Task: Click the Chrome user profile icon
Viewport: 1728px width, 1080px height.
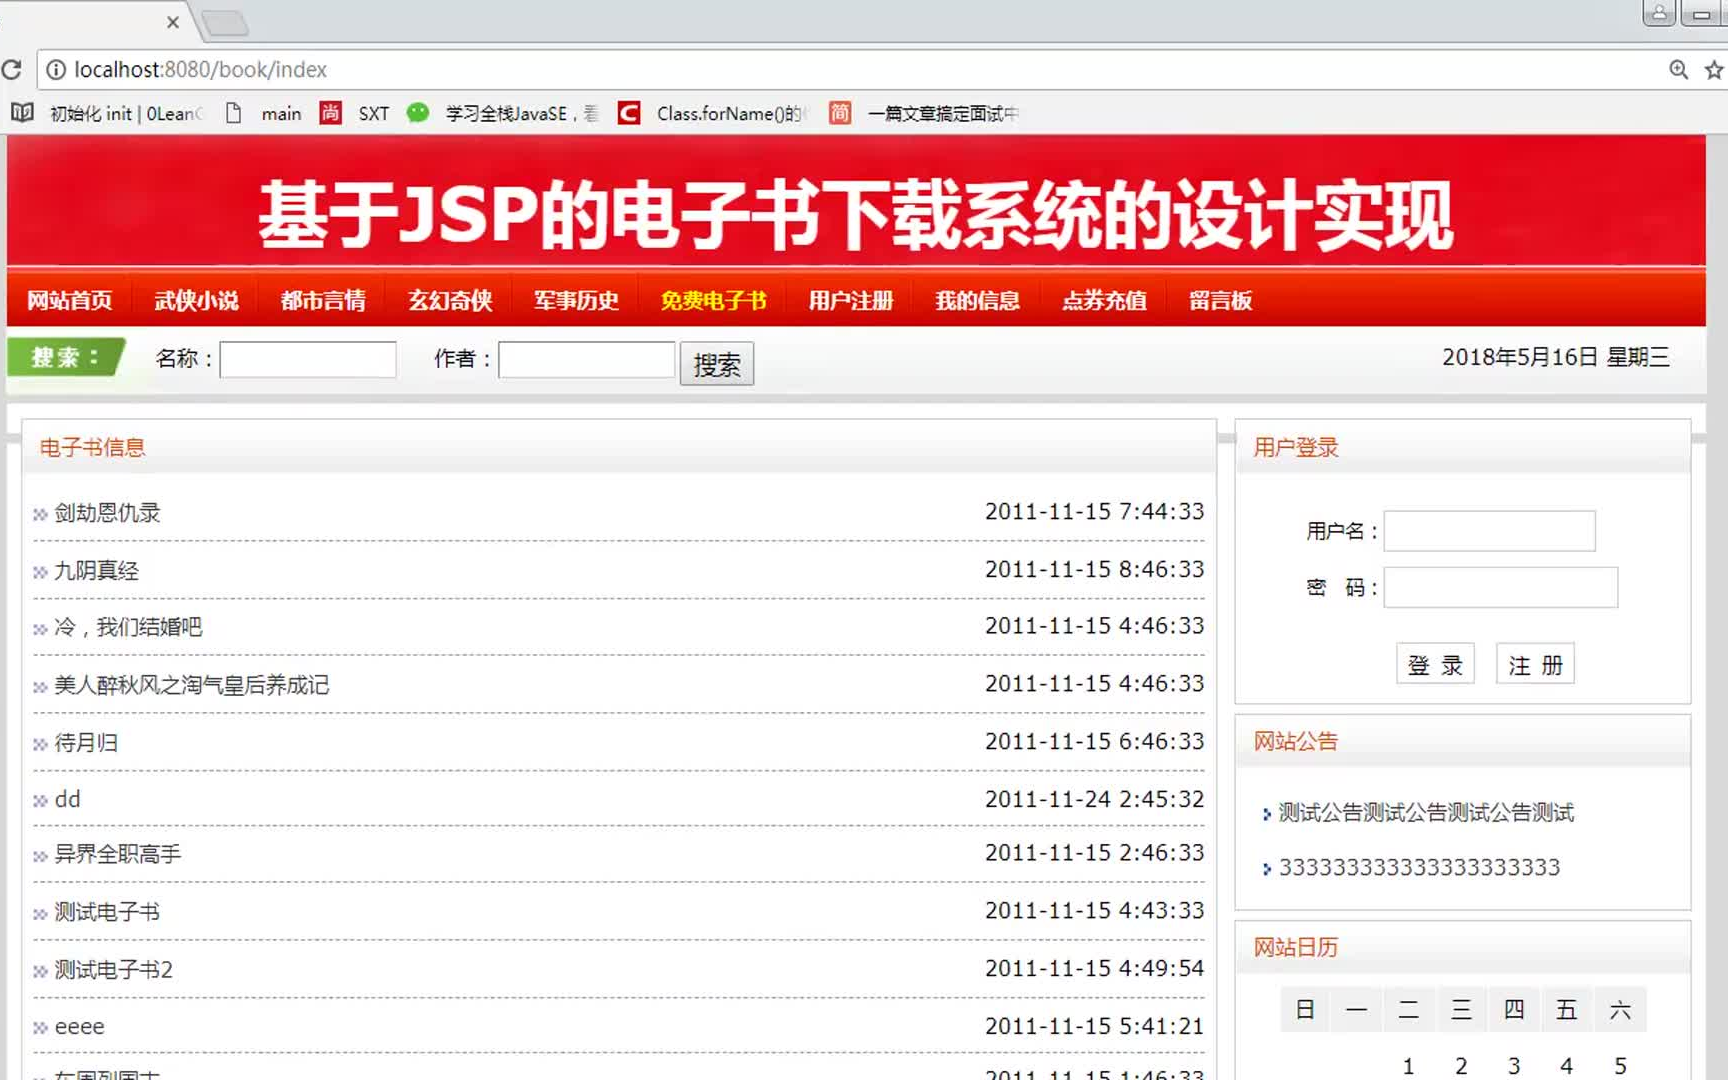Action: (1659, 13)
